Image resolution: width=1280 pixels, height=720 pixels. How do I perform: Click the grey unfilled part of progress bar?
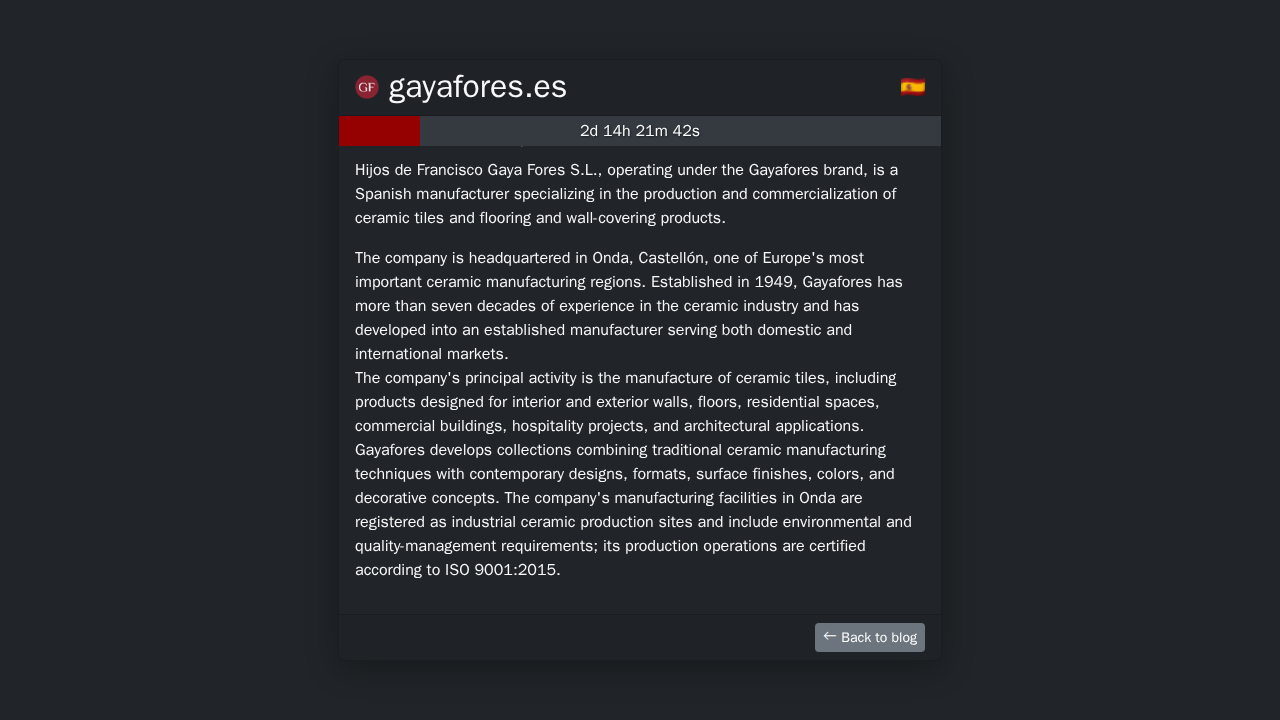point(680,131)
